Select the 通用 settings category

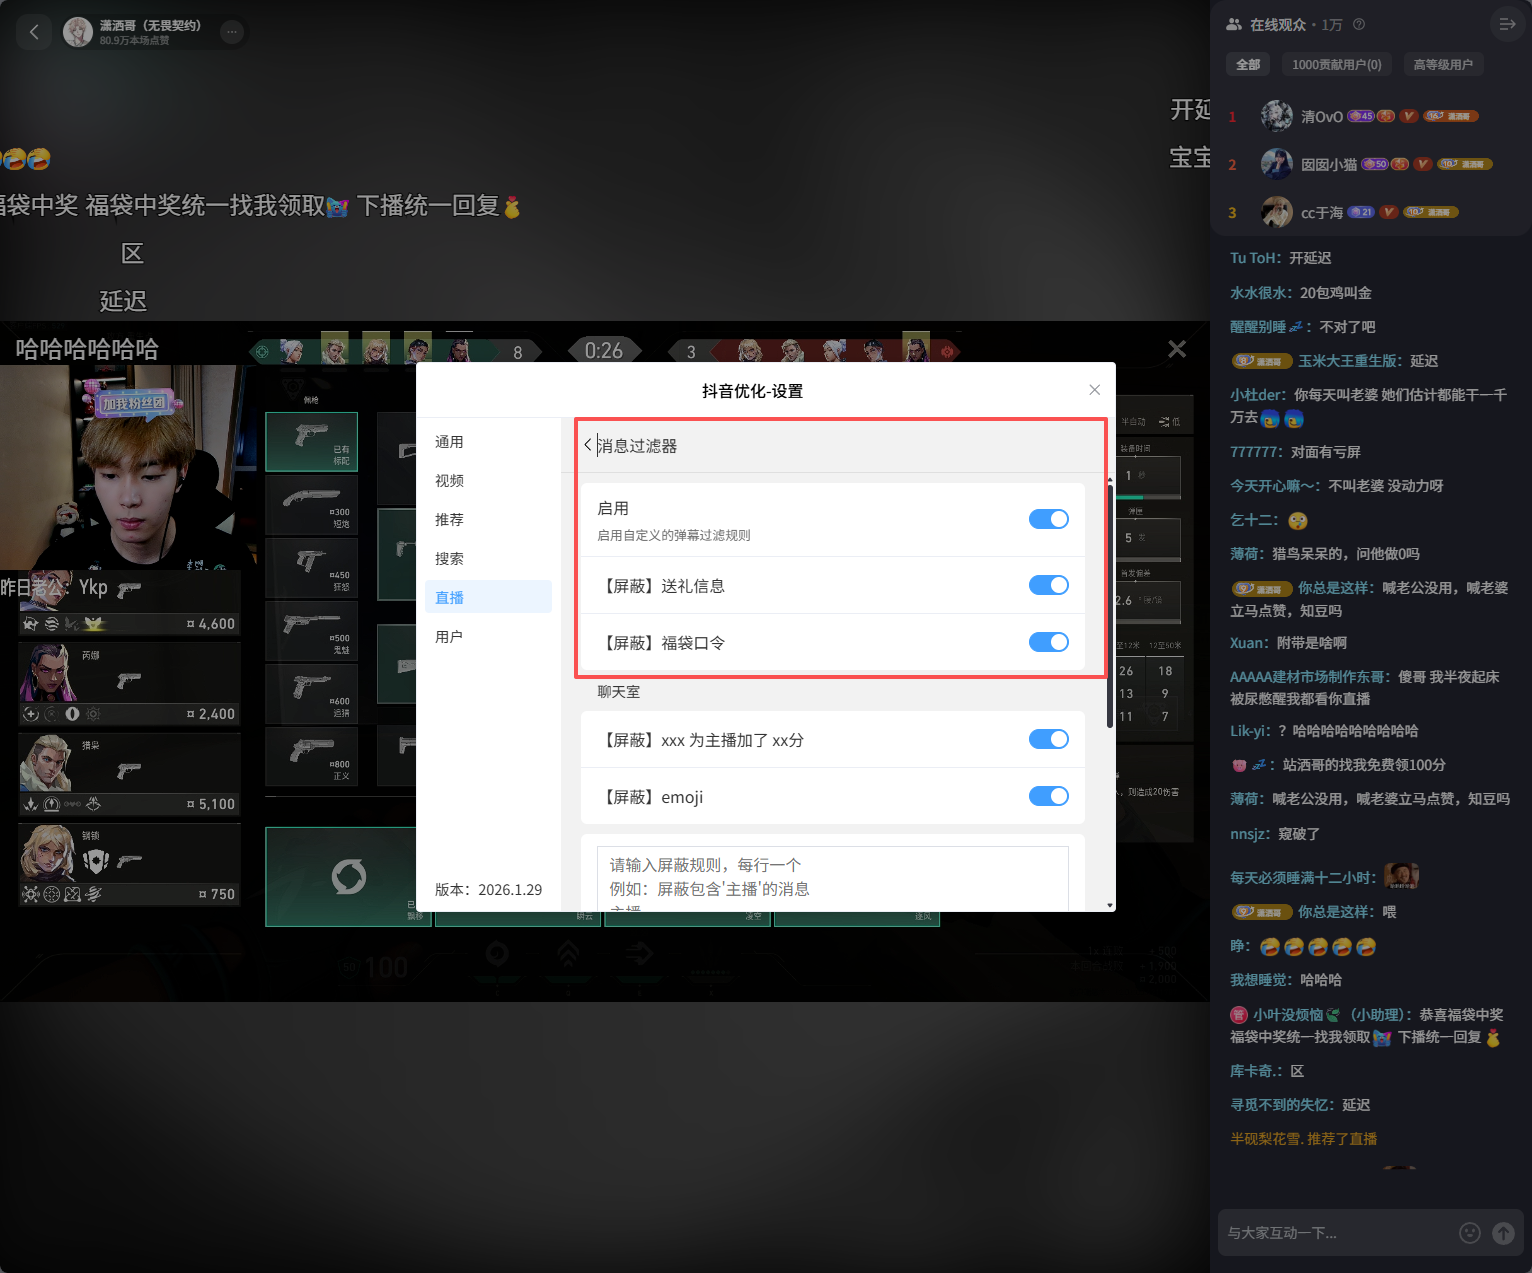pyautogui.click(x=449, y=442)
